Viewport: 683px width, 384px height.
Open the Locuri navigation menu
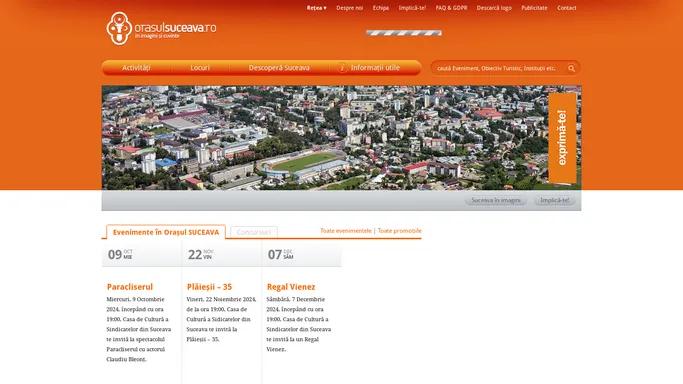200,68
